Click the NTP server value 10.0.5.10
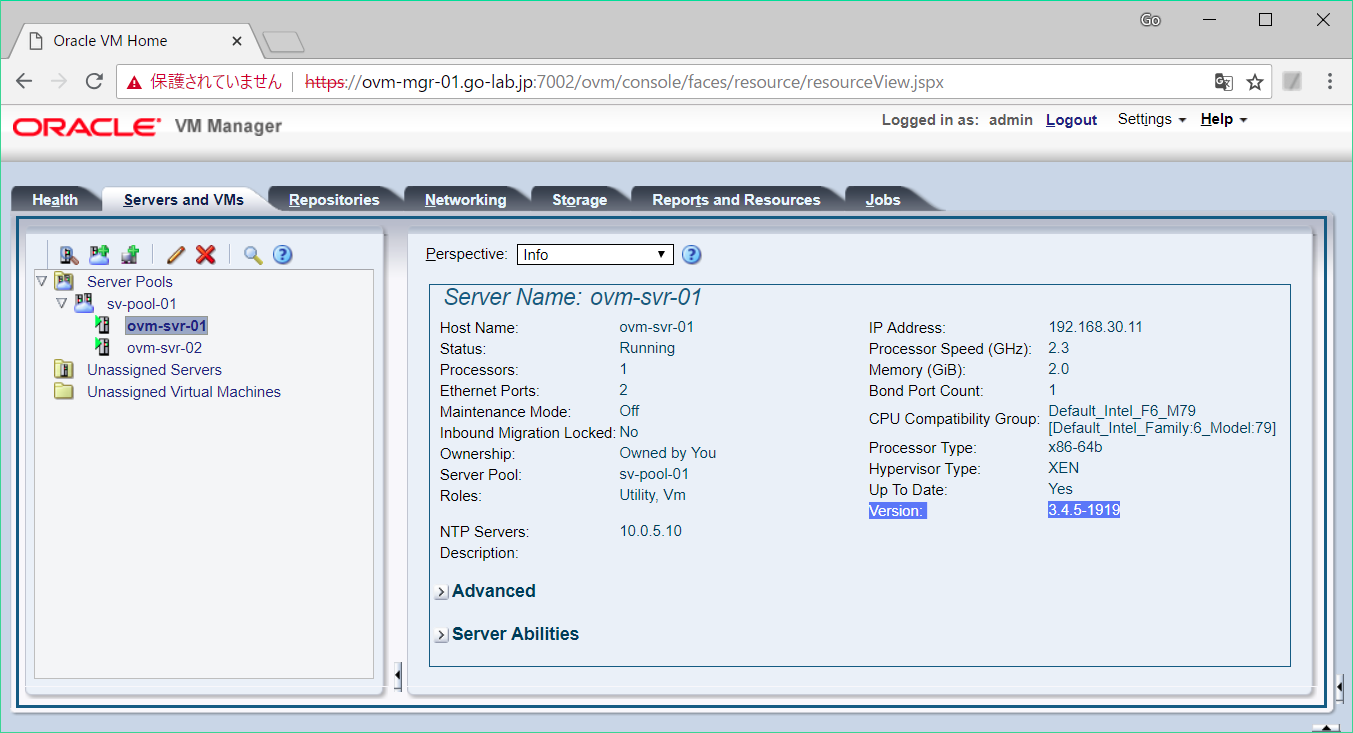 (x=651, y=531)
